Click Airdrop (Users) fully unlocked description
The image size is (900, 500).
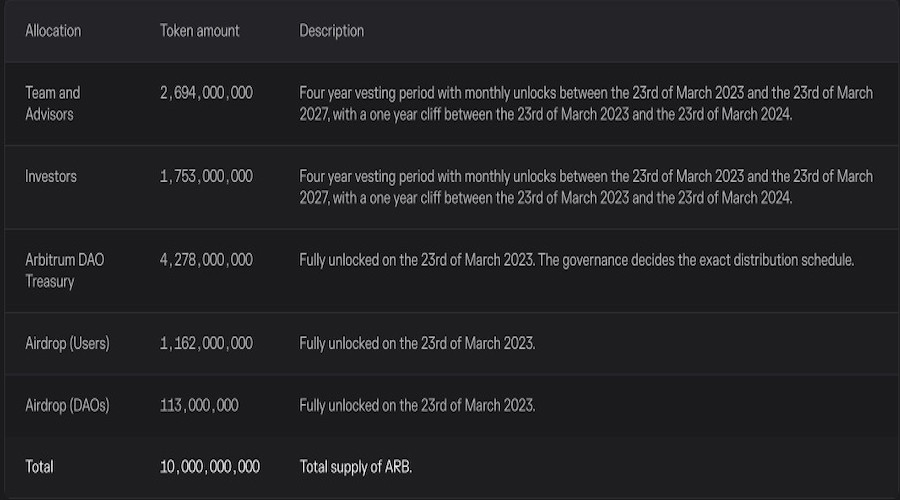(x=417, y=343)
